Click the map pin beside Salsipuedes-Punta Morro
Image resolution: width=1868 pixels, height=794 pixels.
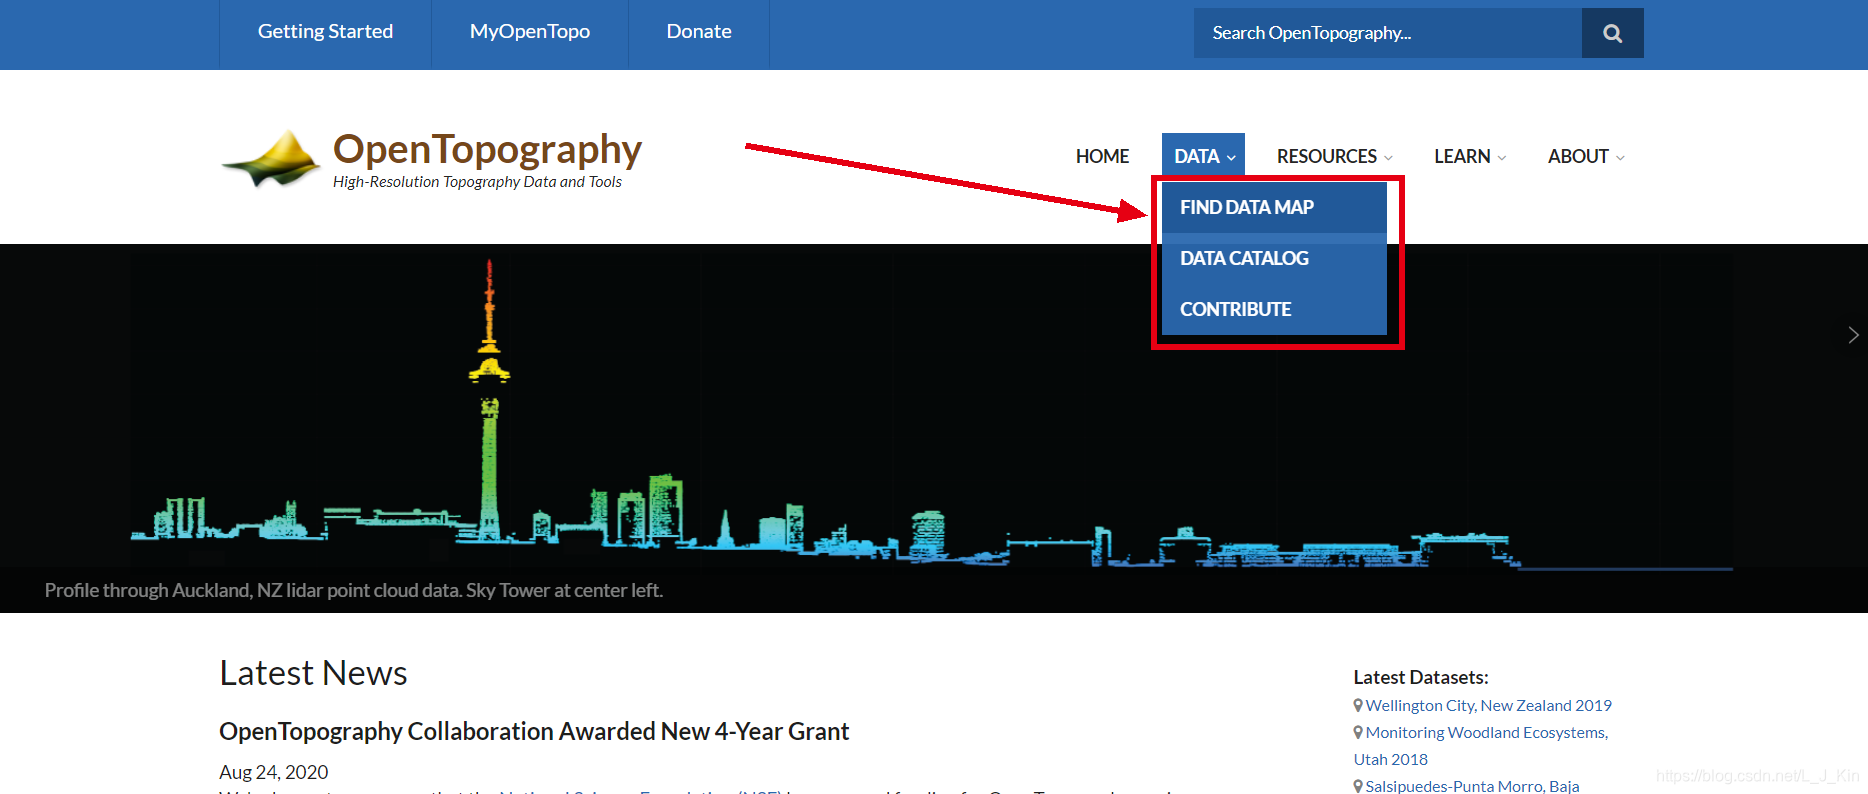[1358, 786]
